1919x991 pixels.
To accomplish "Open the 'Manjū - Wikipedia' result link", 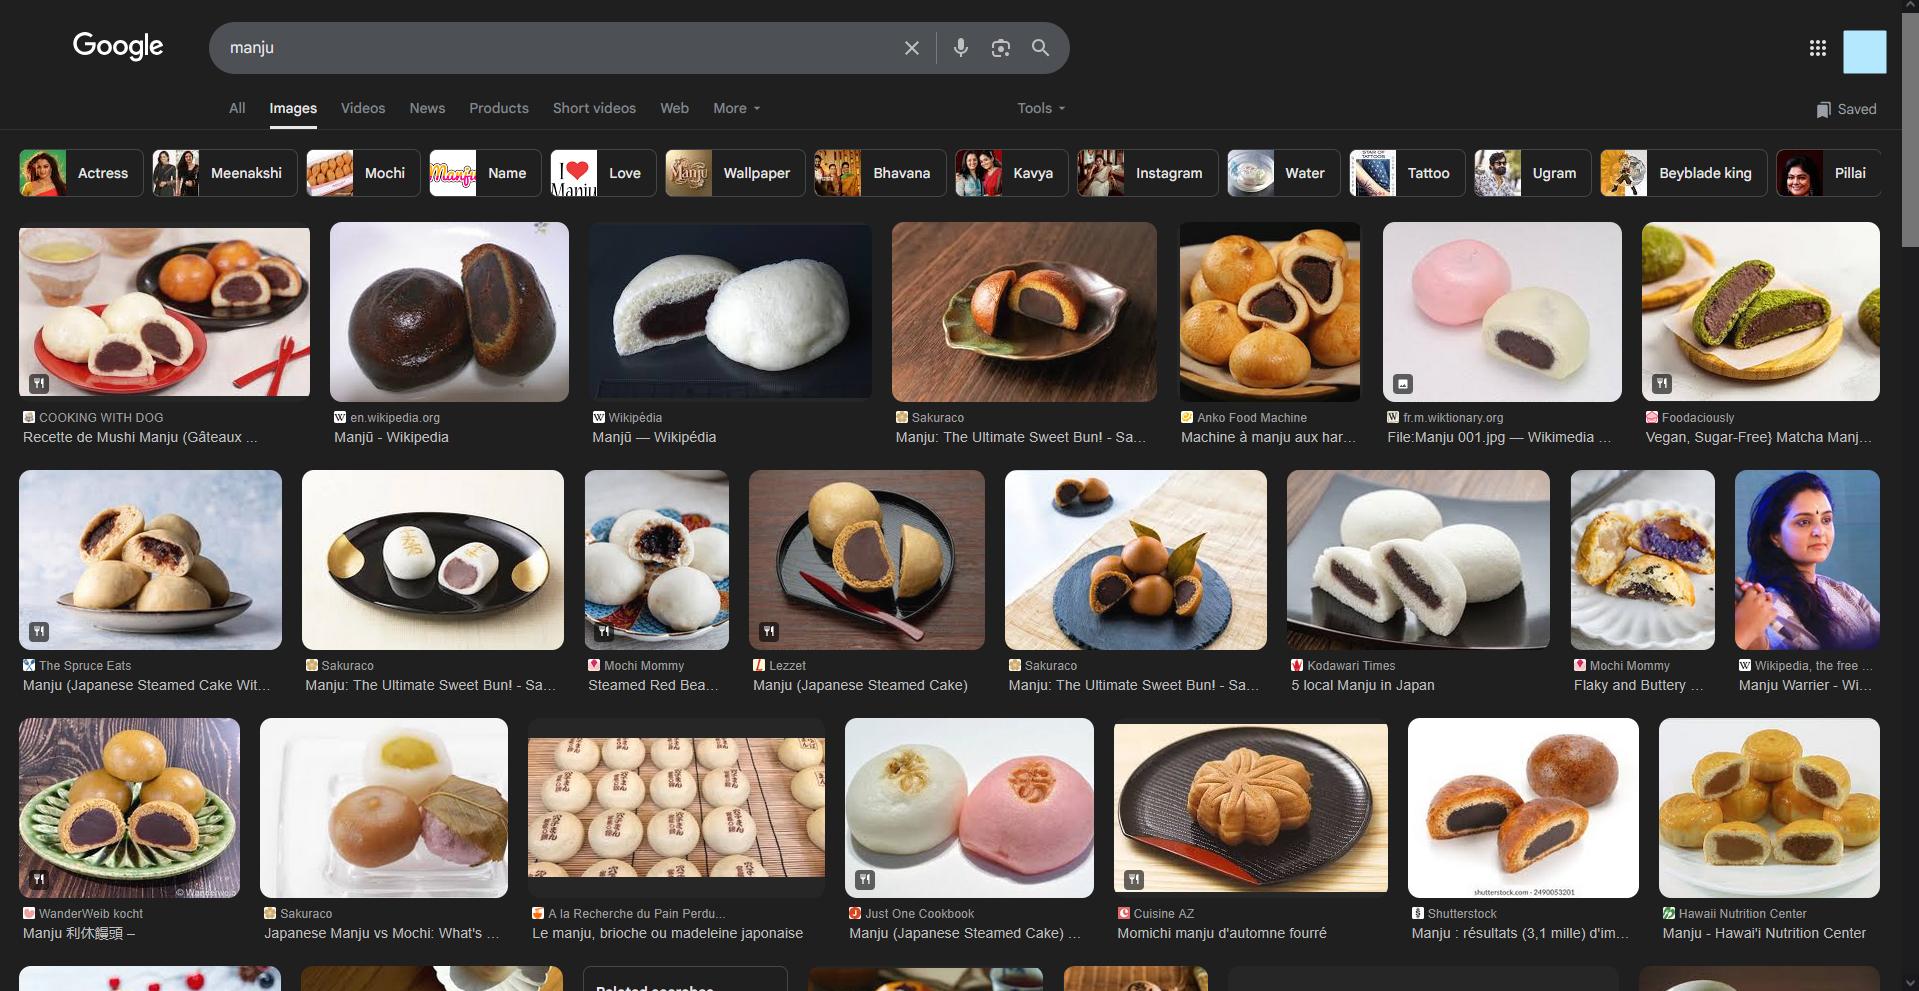I will (x=391, y=437).
